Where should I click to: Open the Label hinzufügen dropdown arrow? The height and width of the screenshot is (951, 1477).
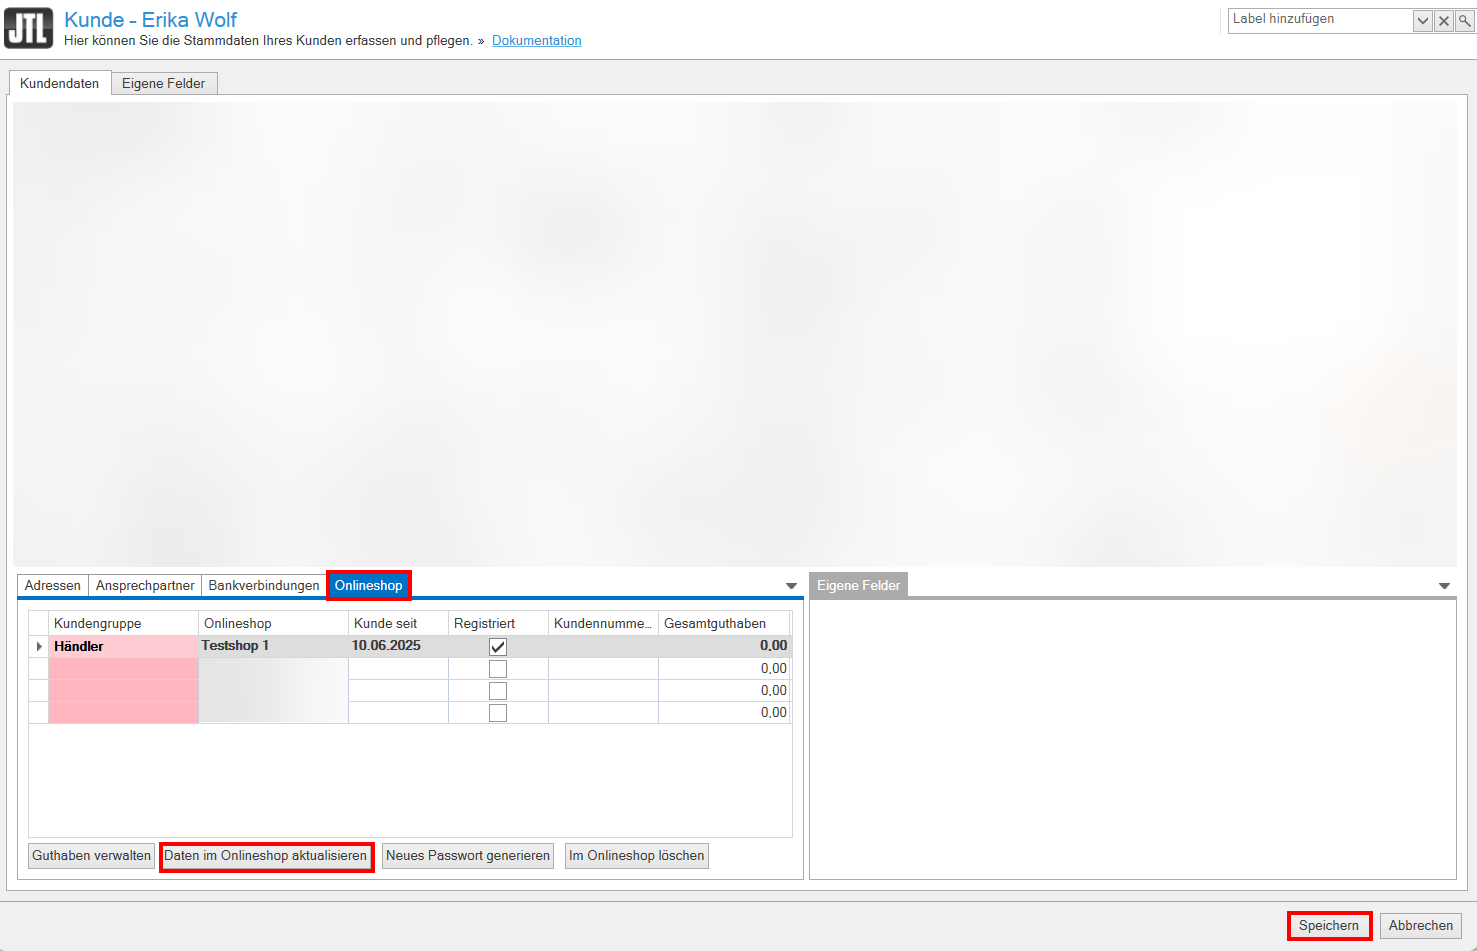pyautogui.click(x=1422, y=21)
